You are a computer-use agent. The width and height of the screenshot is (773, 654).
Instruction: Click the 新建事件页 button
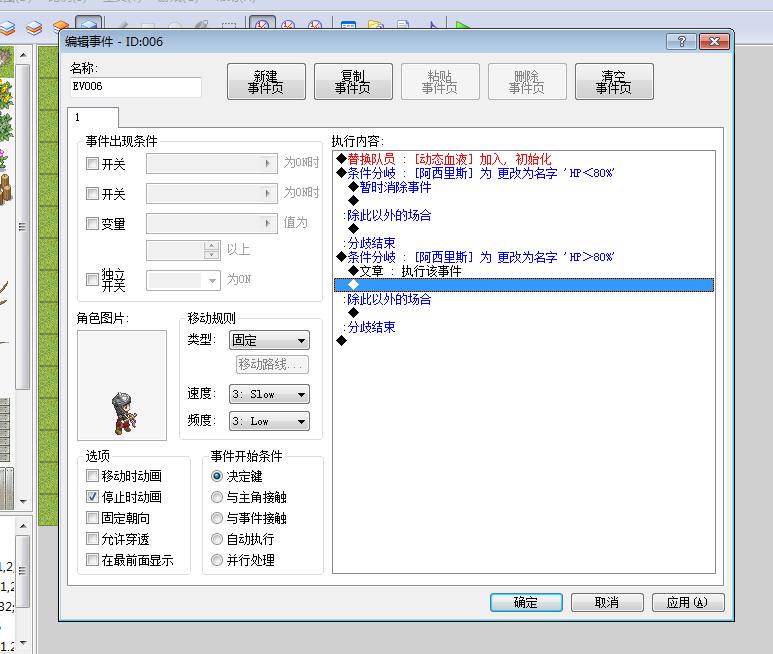(266, 82)
